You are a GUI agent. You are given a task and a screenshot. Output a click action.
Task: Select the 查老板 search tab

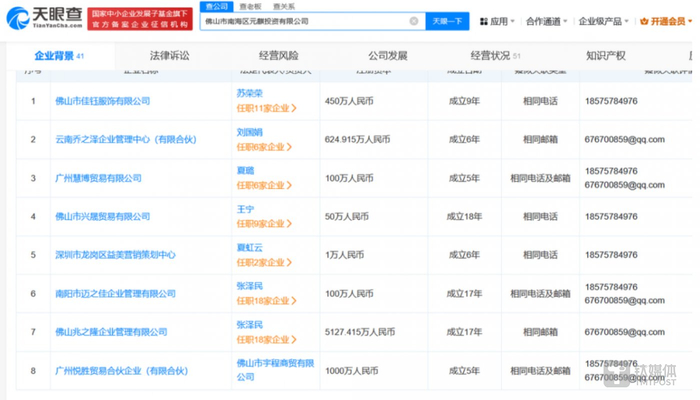point(249,6)
